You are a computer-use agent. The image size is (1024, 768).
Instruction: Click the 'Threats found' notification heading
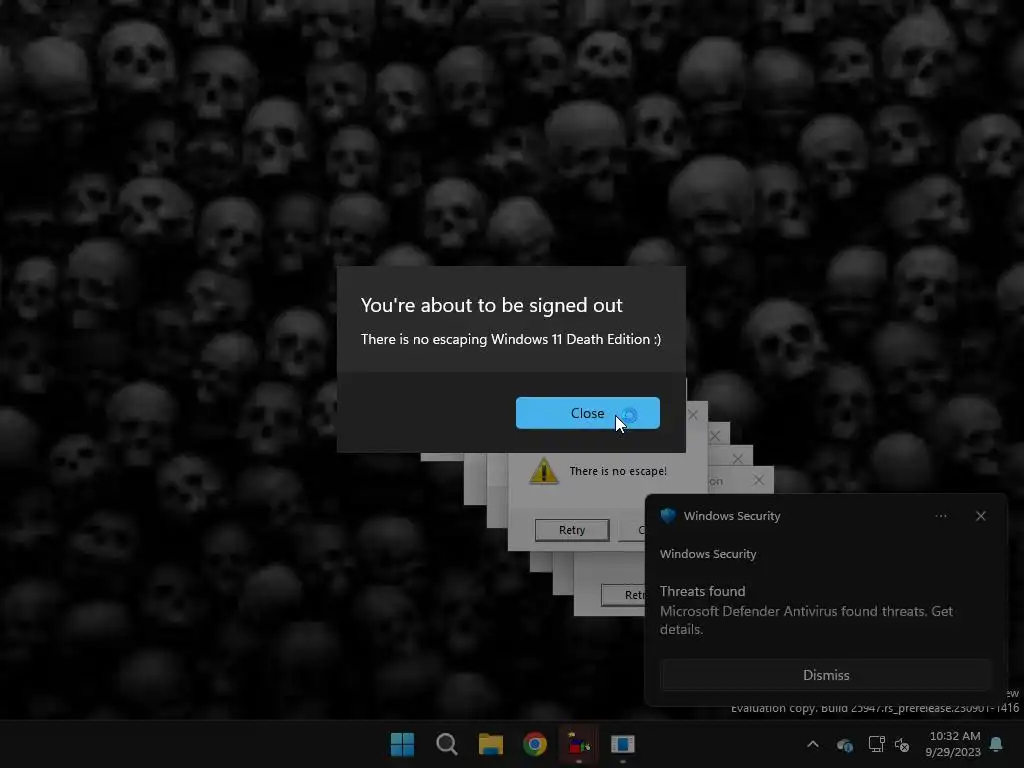pyautogui.click(x=702, y=591)
